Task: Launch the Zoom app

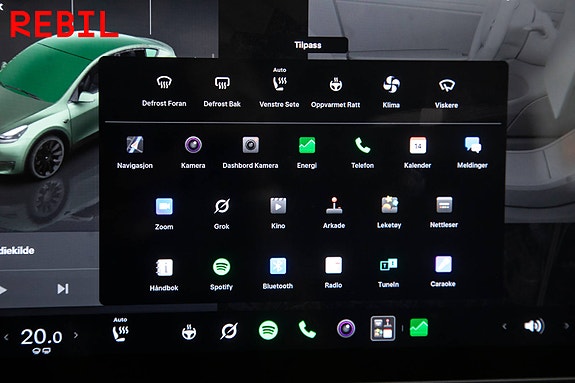Action: coord(164,214)
